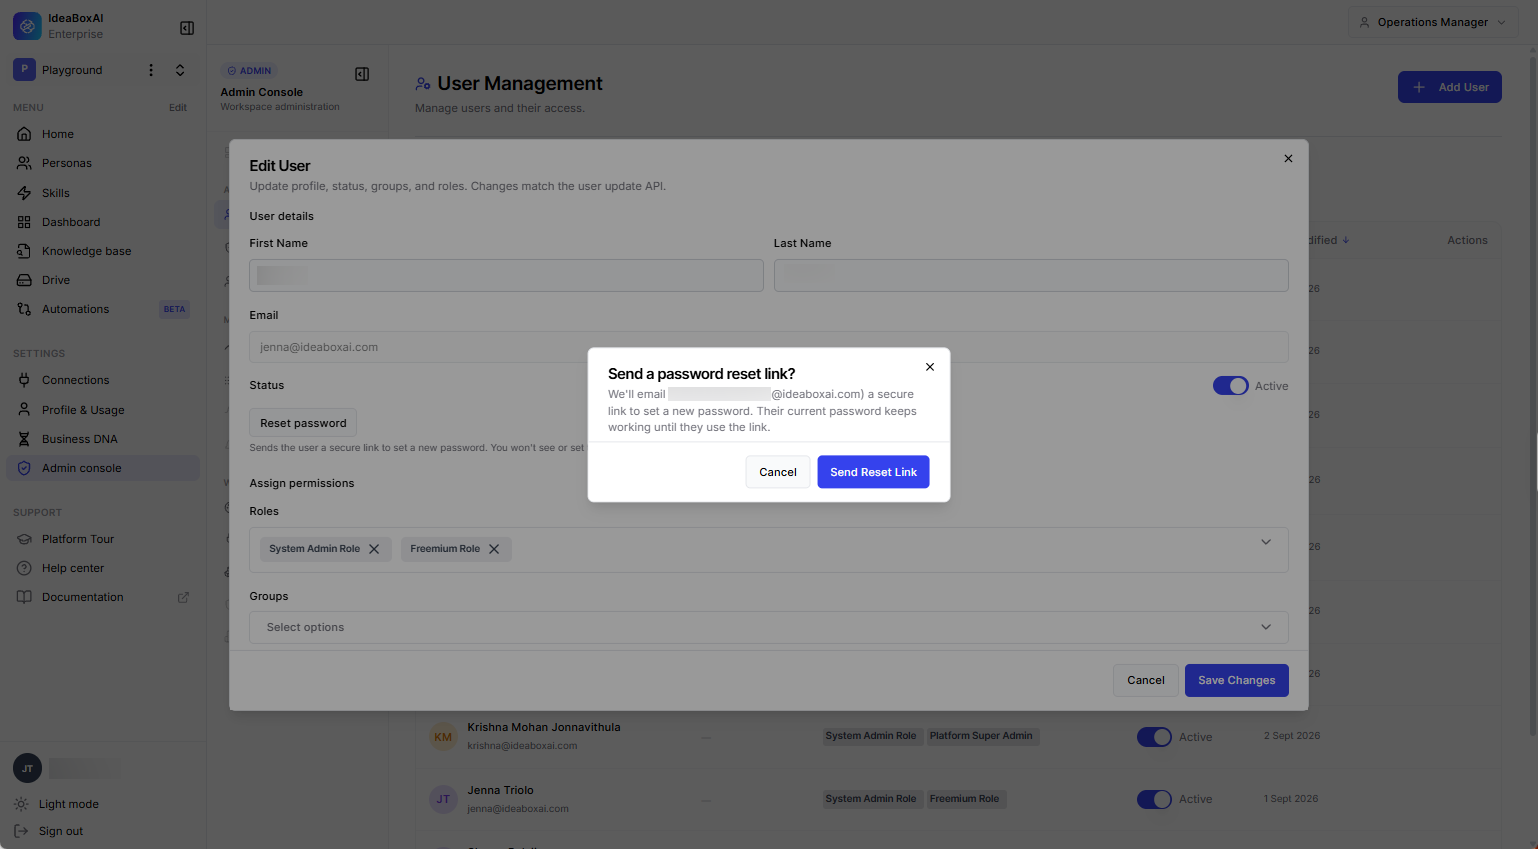Toggle Jenna Triolo Active switch

click(x=1154, y=799)
